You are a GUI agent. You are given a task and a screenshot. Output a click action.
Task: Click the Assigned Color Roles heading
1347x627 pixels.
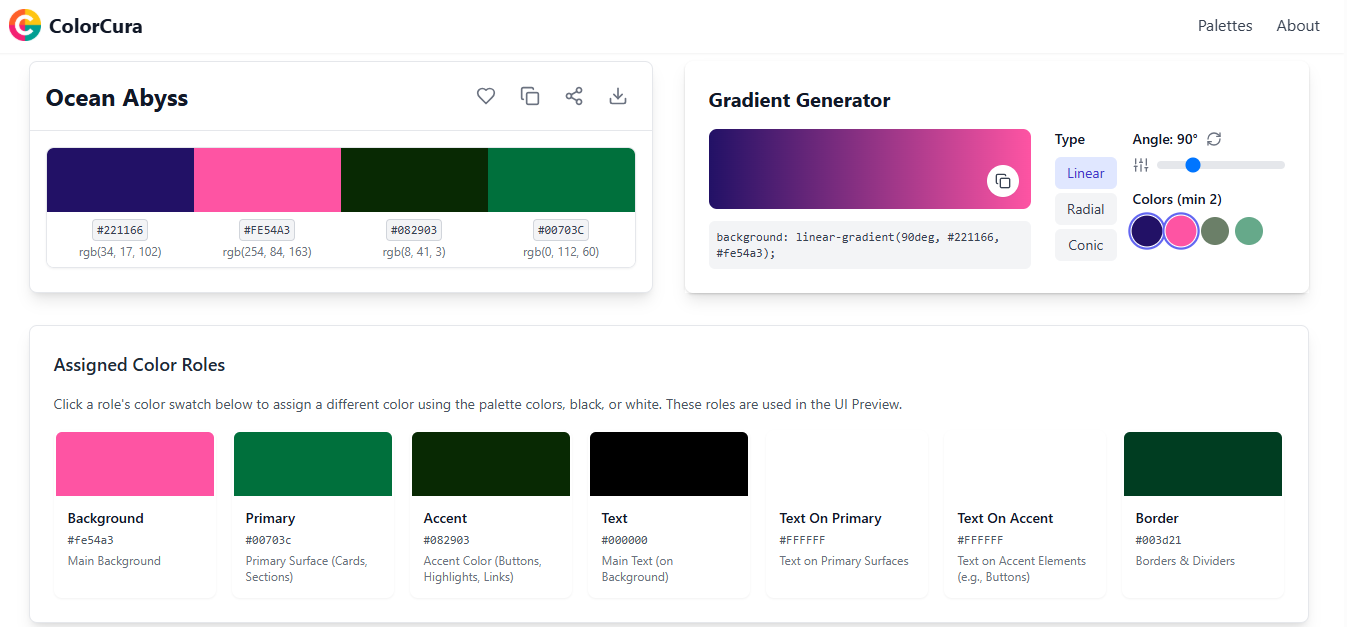coord(139,365)
